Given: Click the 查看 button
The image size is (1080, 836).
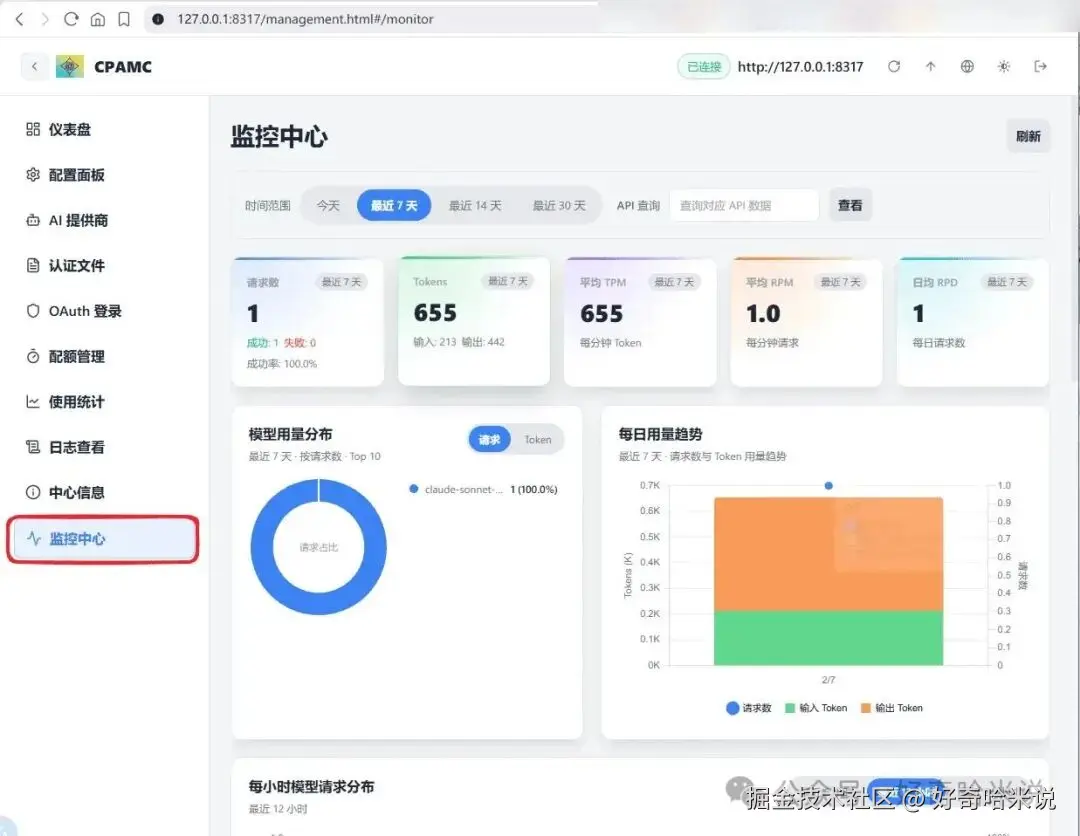Looking at the screenshot, I should coord(850,205).
